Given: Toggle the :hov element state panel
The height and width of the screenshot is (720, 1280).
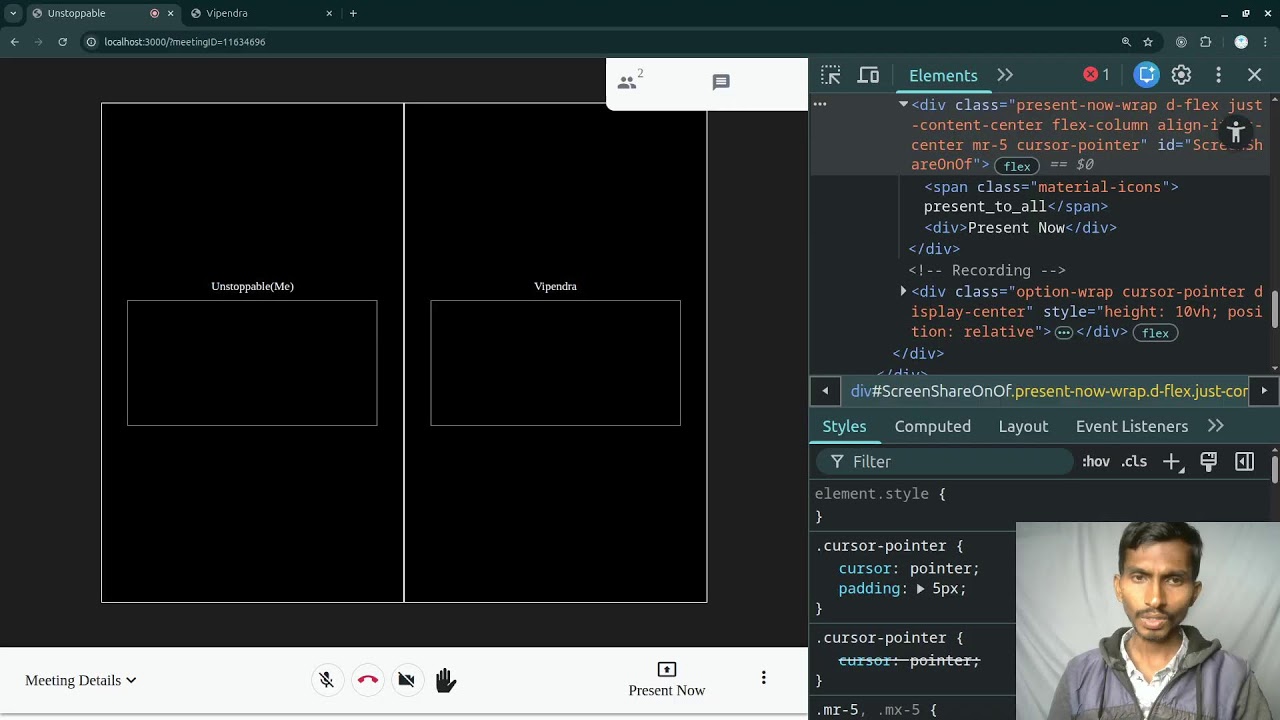Looking at the screenshot, I should (x=1096, y=462).
